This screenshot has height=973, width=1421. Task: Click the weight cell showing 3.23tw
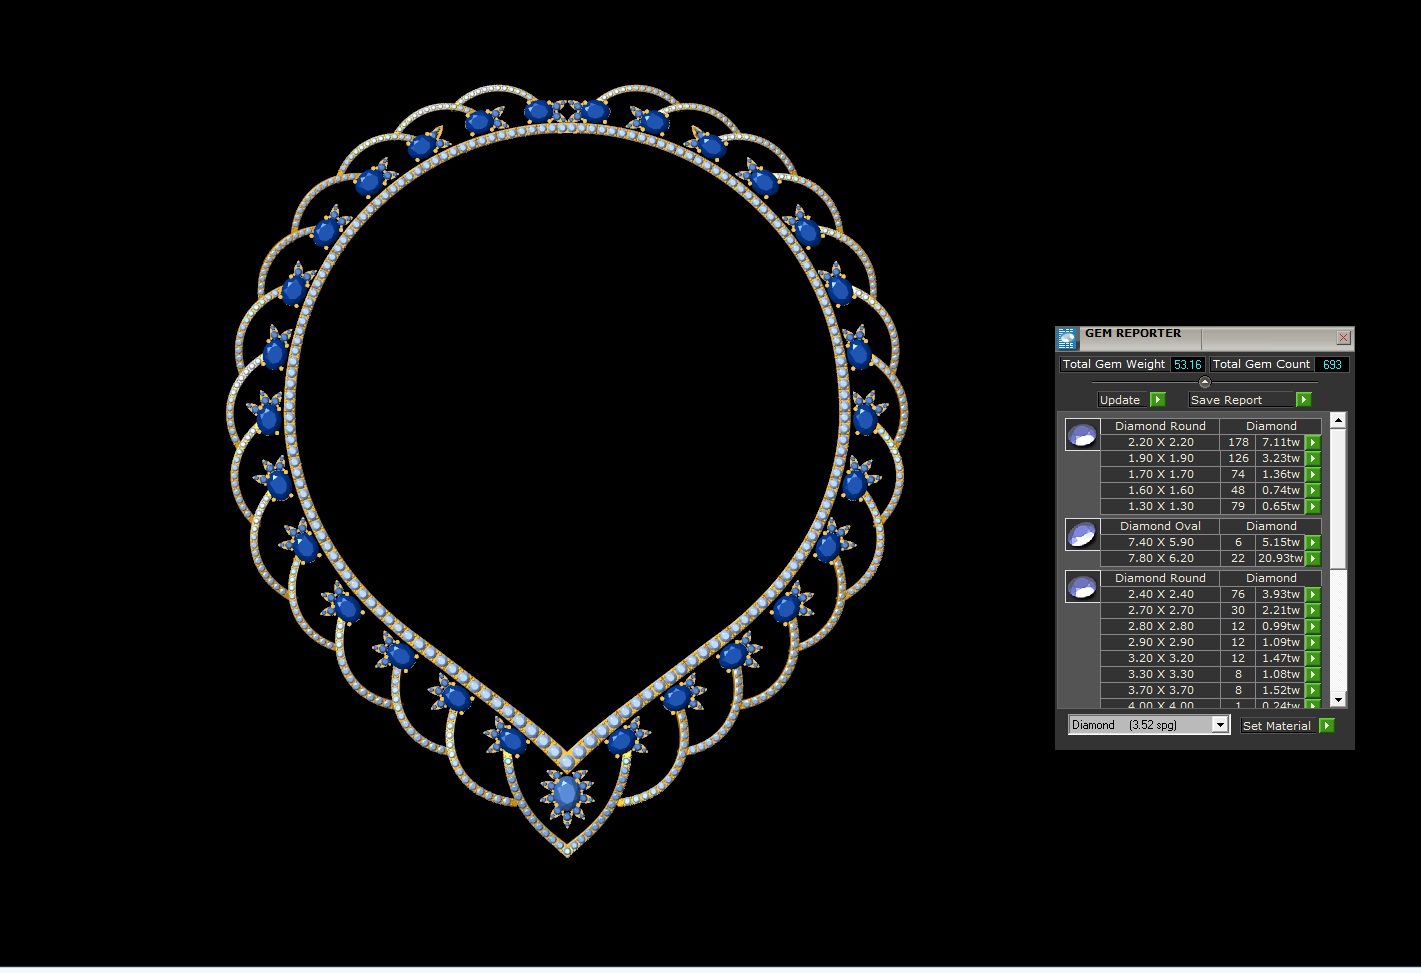(1281, 458)
